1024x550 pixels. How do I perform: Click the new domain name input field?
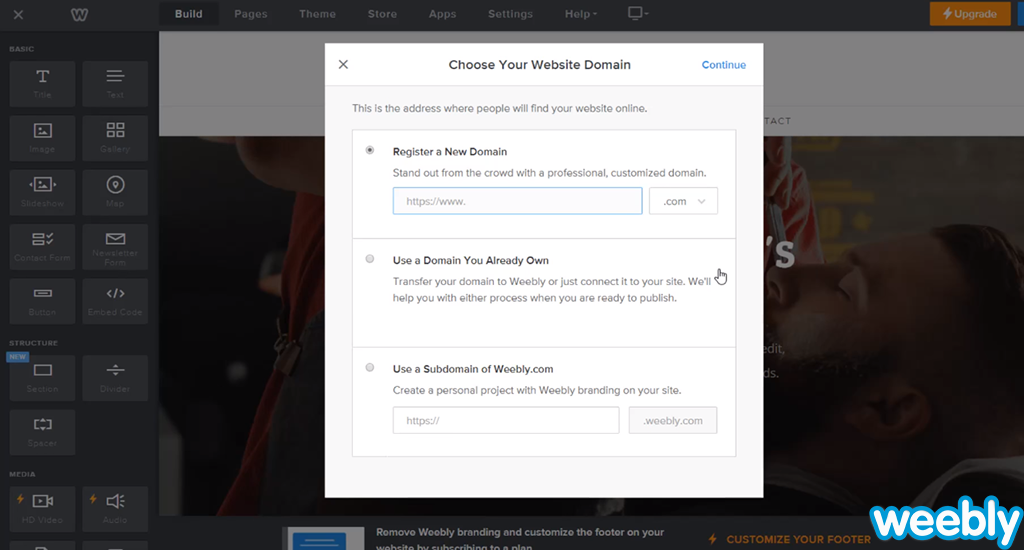coord(517,201)
